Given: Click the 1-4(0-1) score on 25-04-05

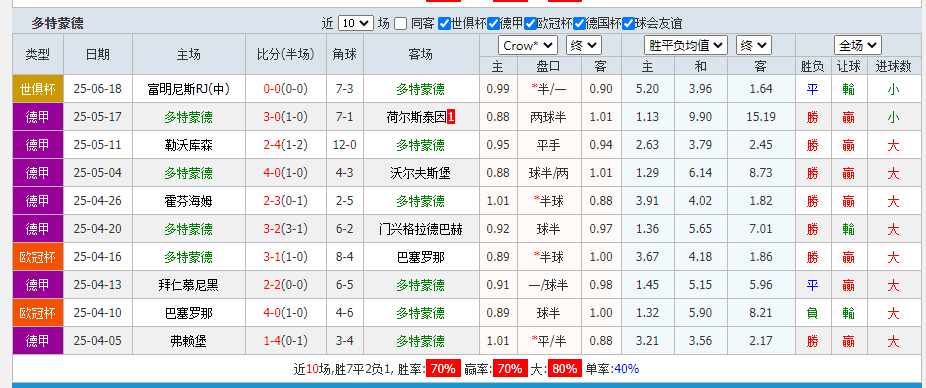Looking at the screenshot, I should (x=285, y=341).
